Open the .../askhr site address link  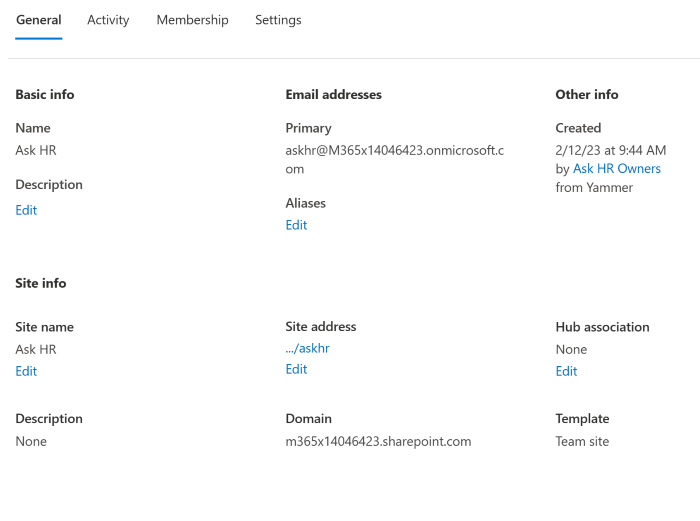click(x=308, y=348)
